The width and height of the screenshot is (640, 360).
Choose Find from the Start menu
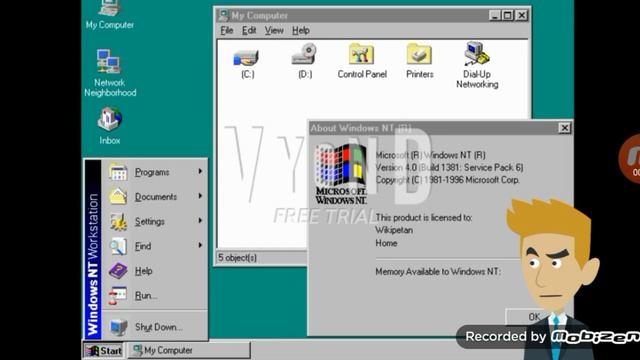pos(155,246)
